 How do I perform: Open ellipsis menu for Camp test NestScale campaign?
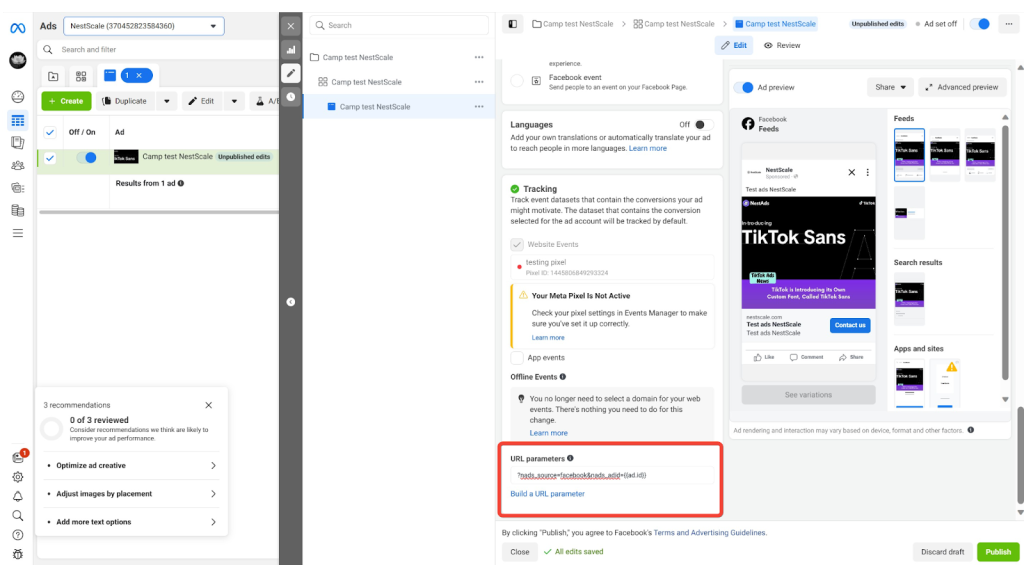pyautogui.click(x=479, y=57)
